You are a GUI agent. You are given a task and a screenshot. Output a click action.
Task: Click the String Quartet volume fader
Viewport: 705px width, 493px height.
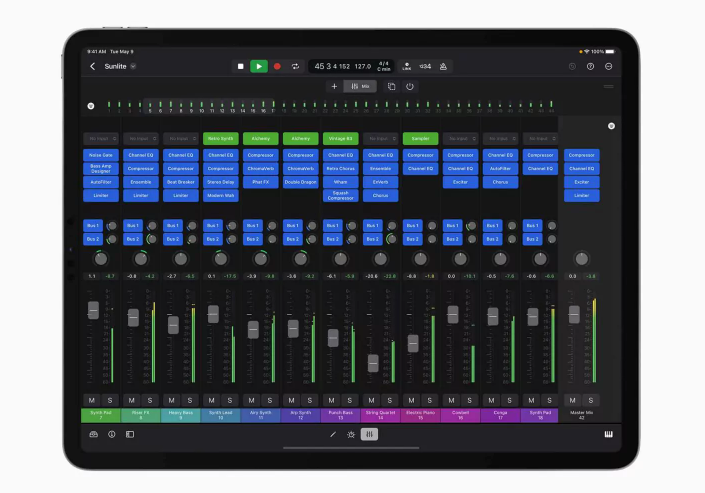pos(373,363)
